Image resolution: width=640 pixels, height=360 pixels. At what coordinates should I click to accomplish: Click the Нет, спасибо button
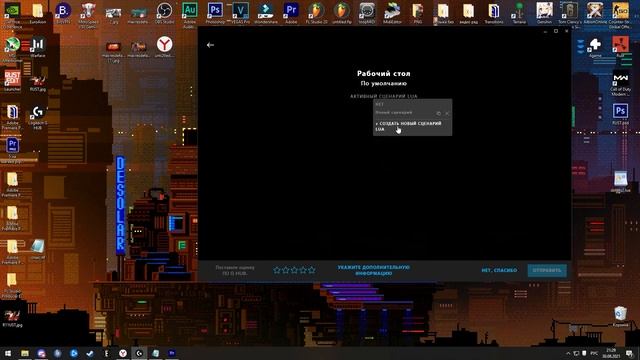pos(499,270)
